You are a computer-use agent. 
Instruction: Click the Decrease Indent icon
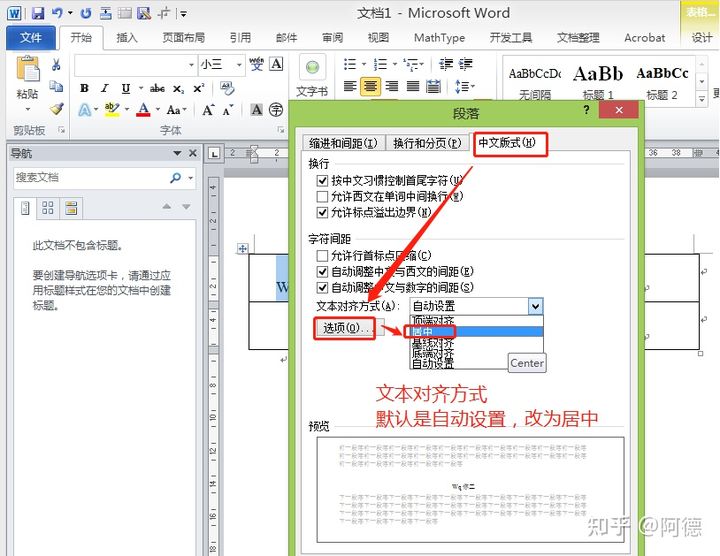point(445,64)
